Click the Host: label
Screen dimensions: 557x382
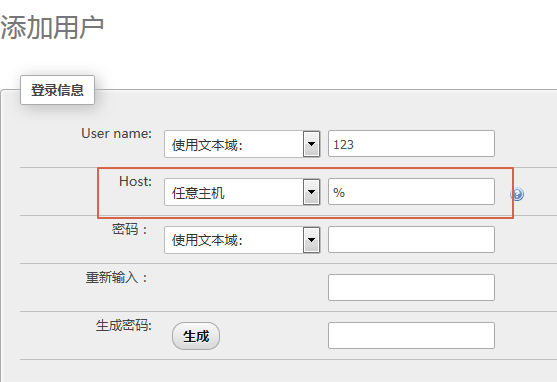(135, 181)
